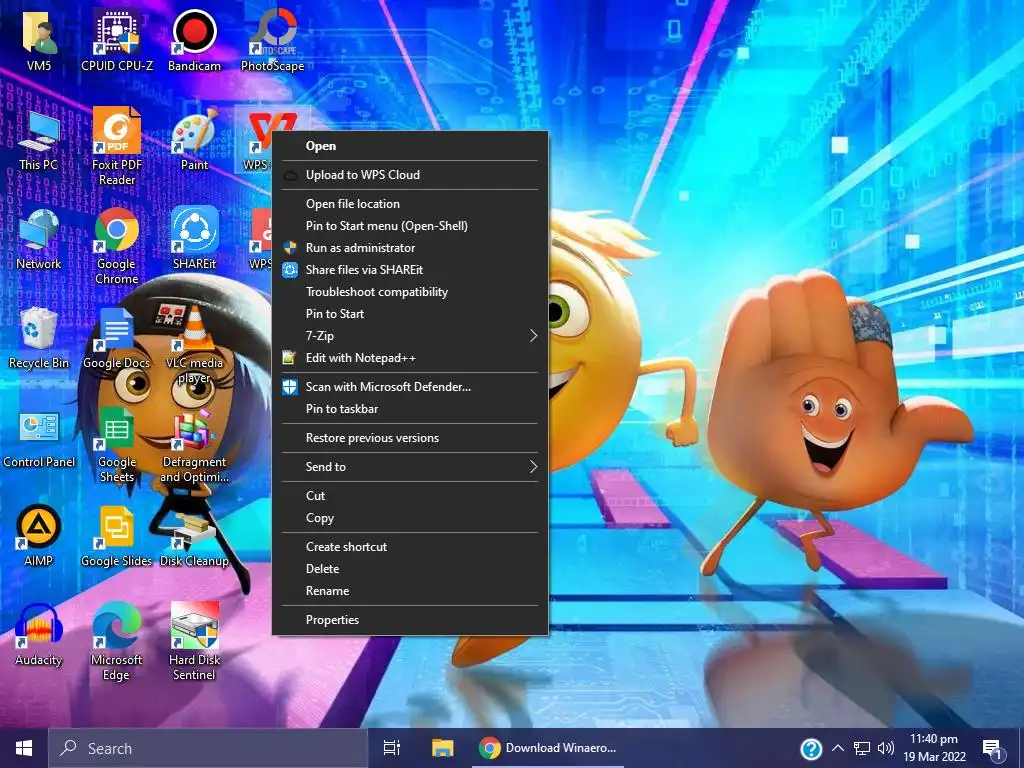Open the Windows Start button
The height and width of the screenshot is (768, 1024).
click(24, 748)
